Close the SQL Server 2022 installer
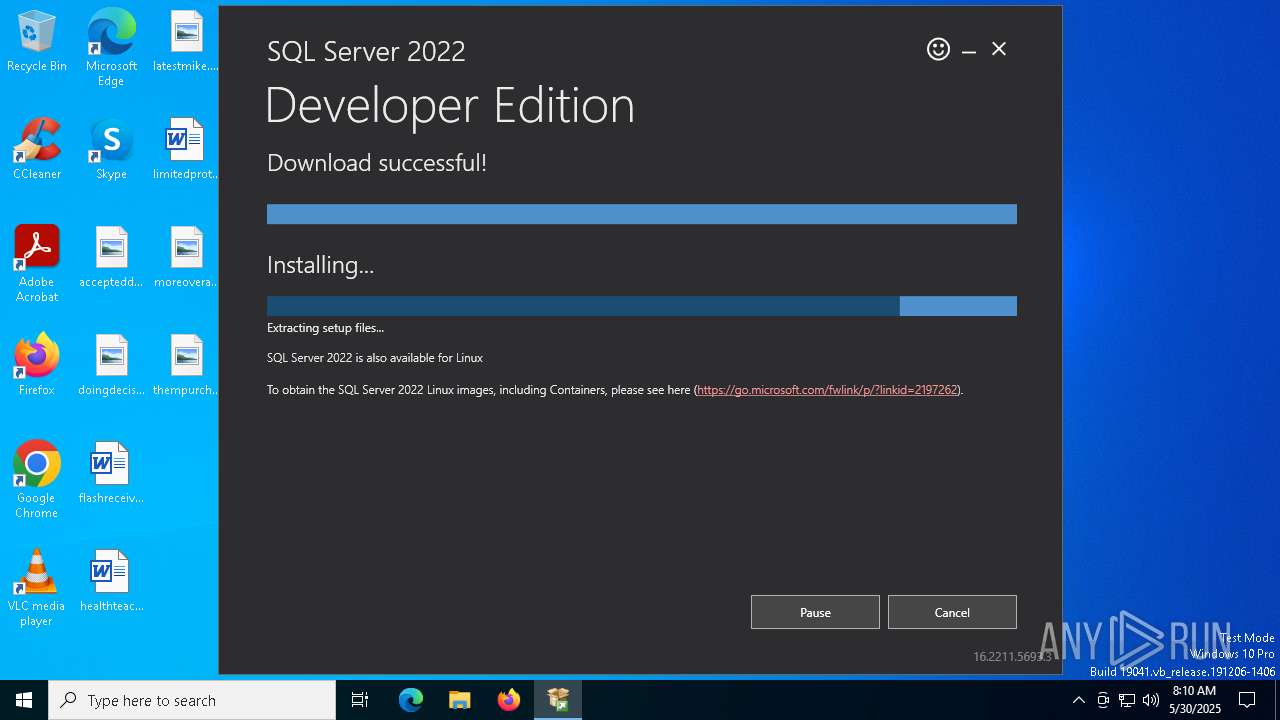 999,49
